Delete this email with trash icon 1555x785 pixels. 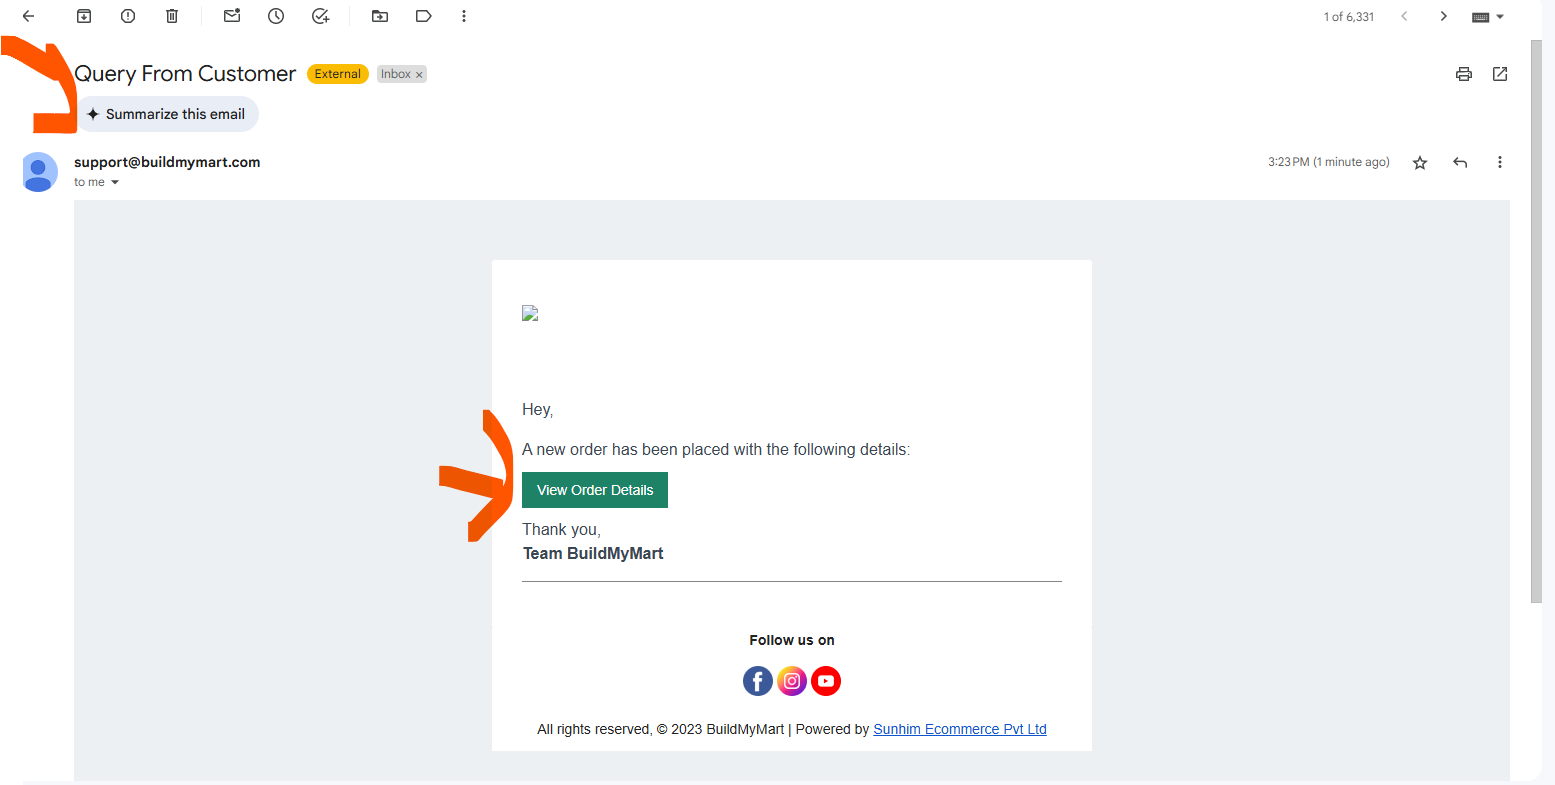pyautogui.click(x=172, y=16)
